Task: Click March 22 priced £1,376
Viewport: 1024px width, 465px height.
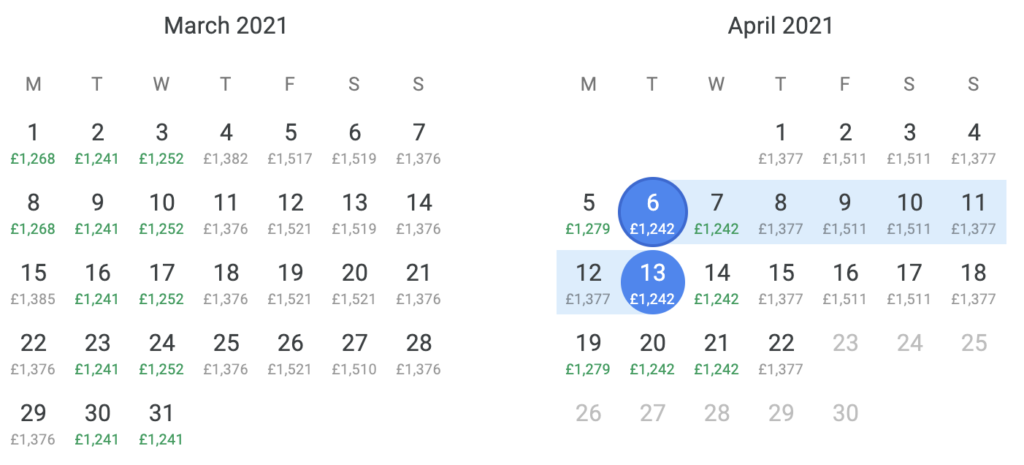Action: (x=33, y=355)
